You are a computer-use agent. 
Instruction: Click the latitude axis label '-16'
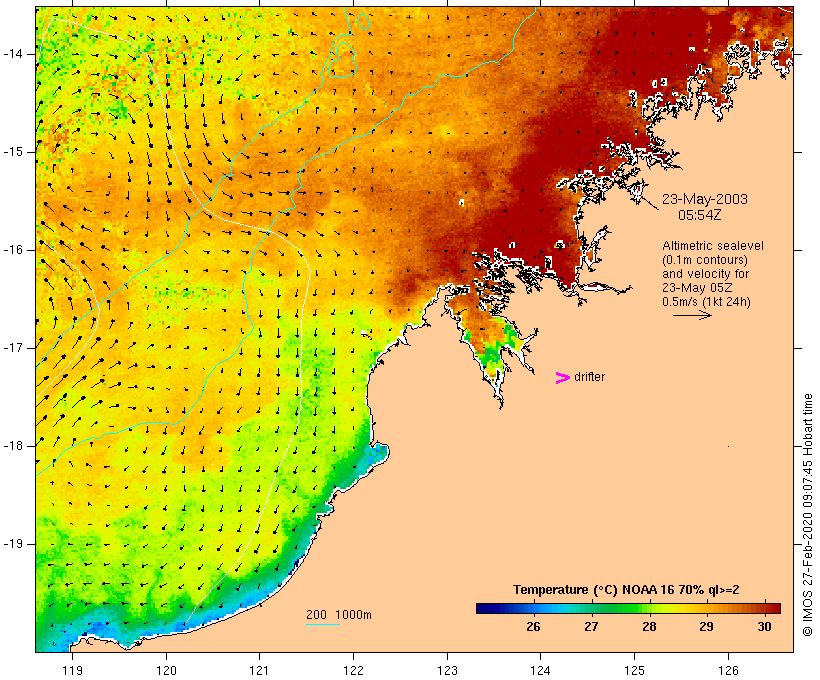click(x=13, y=250)
